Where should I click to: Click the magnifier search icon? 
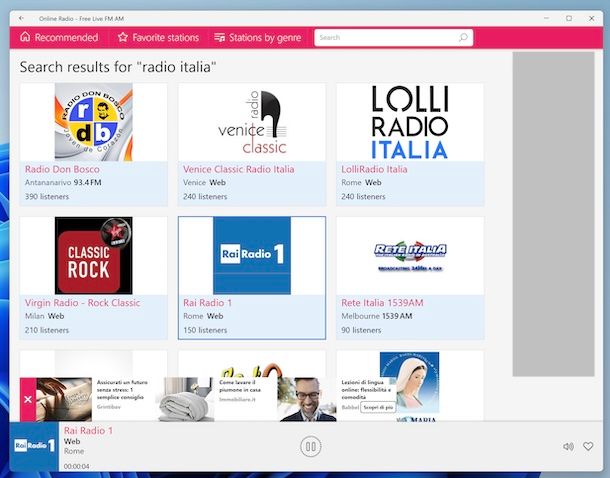(x=463, y=37)
